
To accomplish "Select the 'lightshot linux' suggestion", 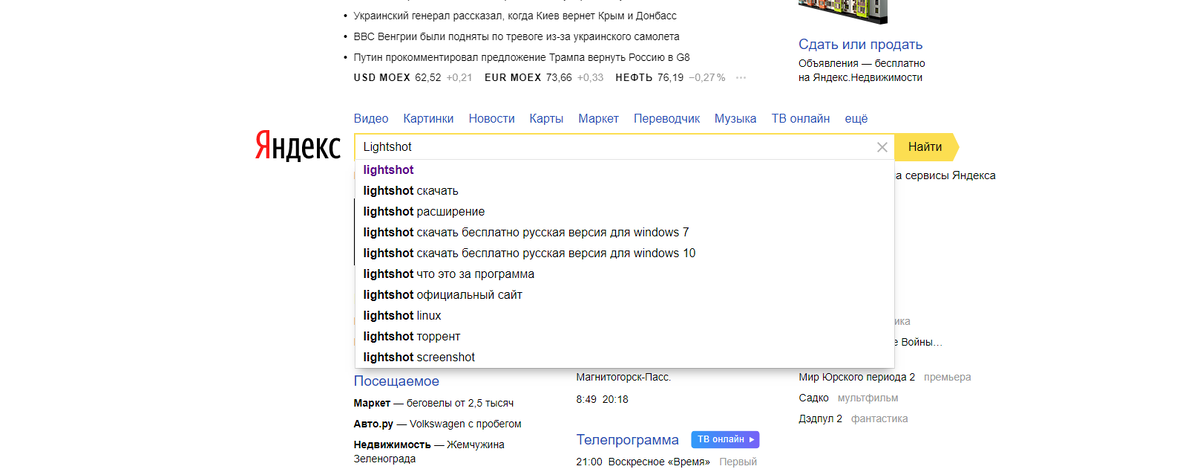I will tap(624, 316).
